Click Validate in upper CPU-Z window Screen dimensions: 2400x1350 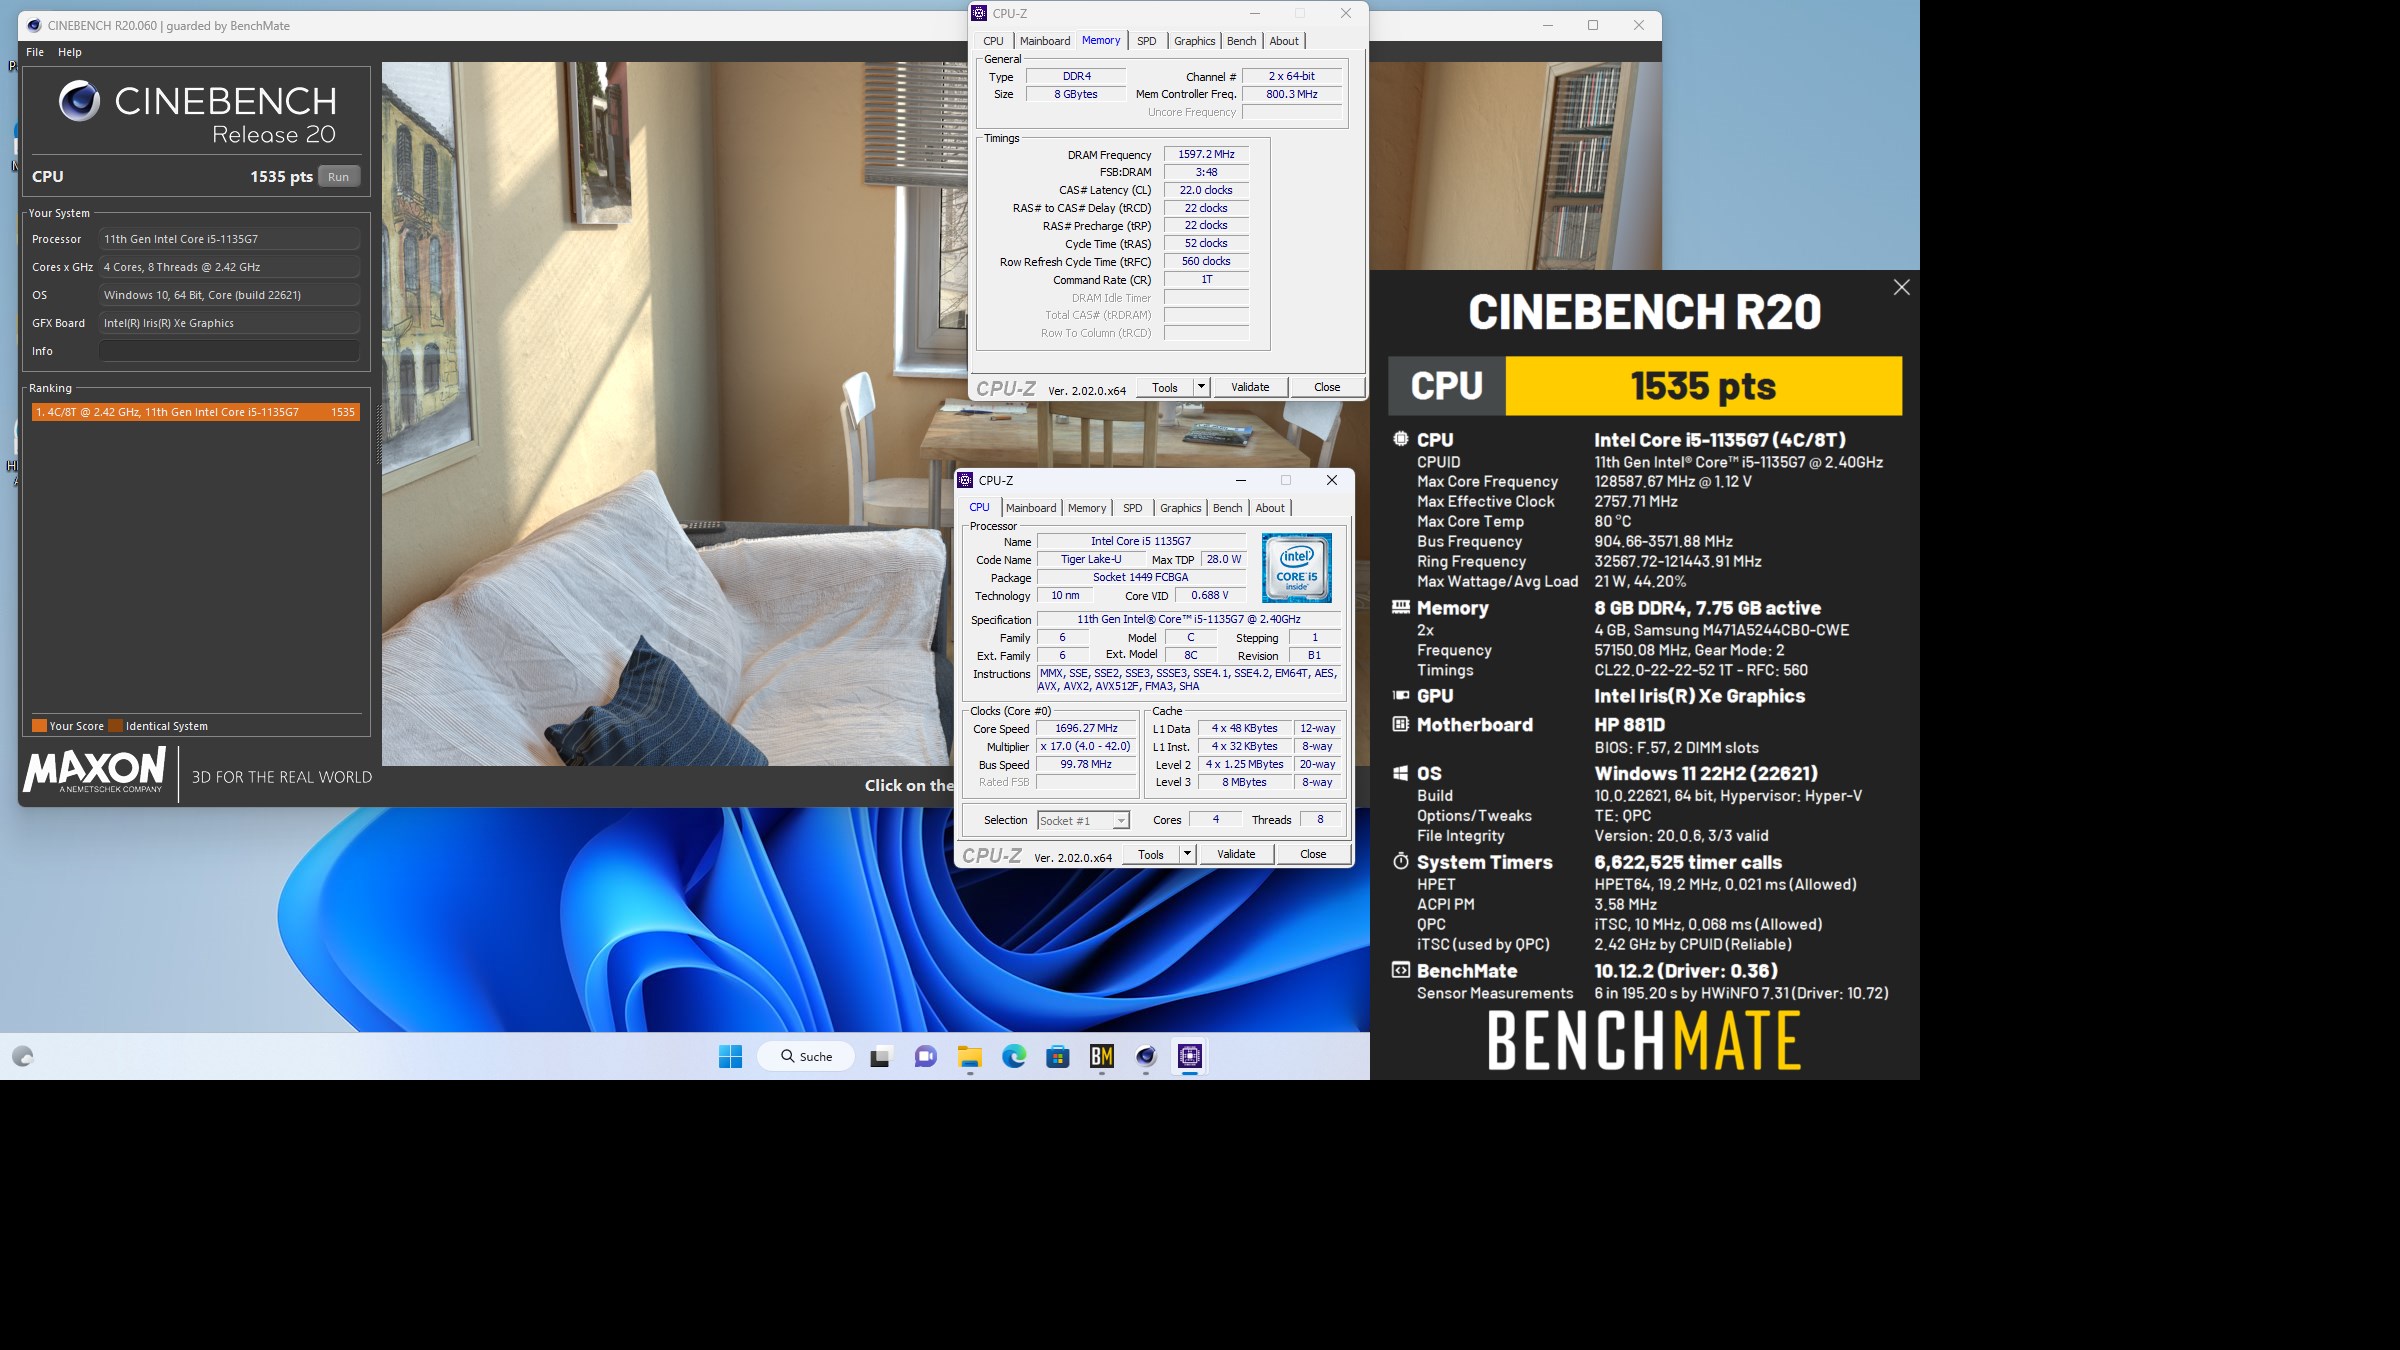(x=1250, y=387)
